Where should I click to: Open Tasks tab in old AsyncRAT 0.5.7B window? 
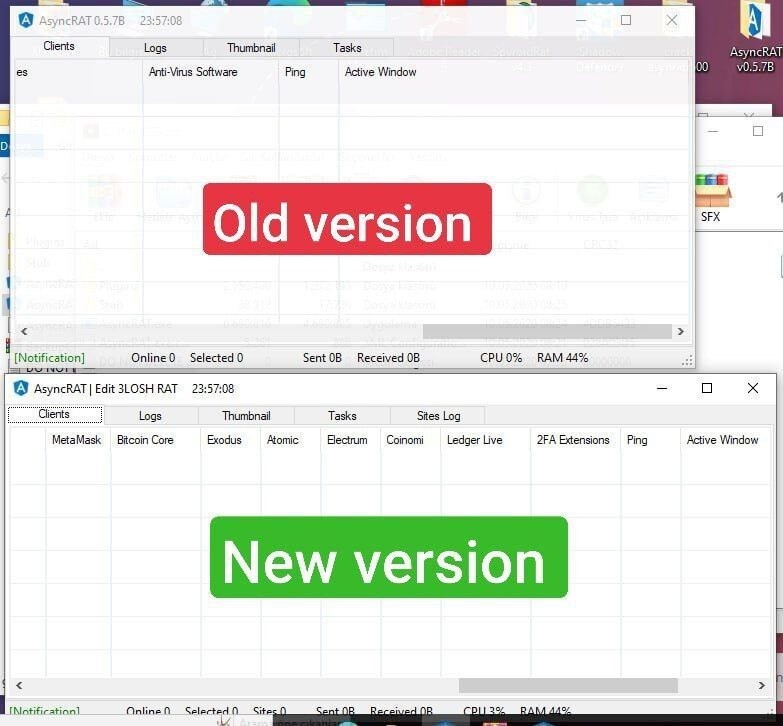click(347, 48)
